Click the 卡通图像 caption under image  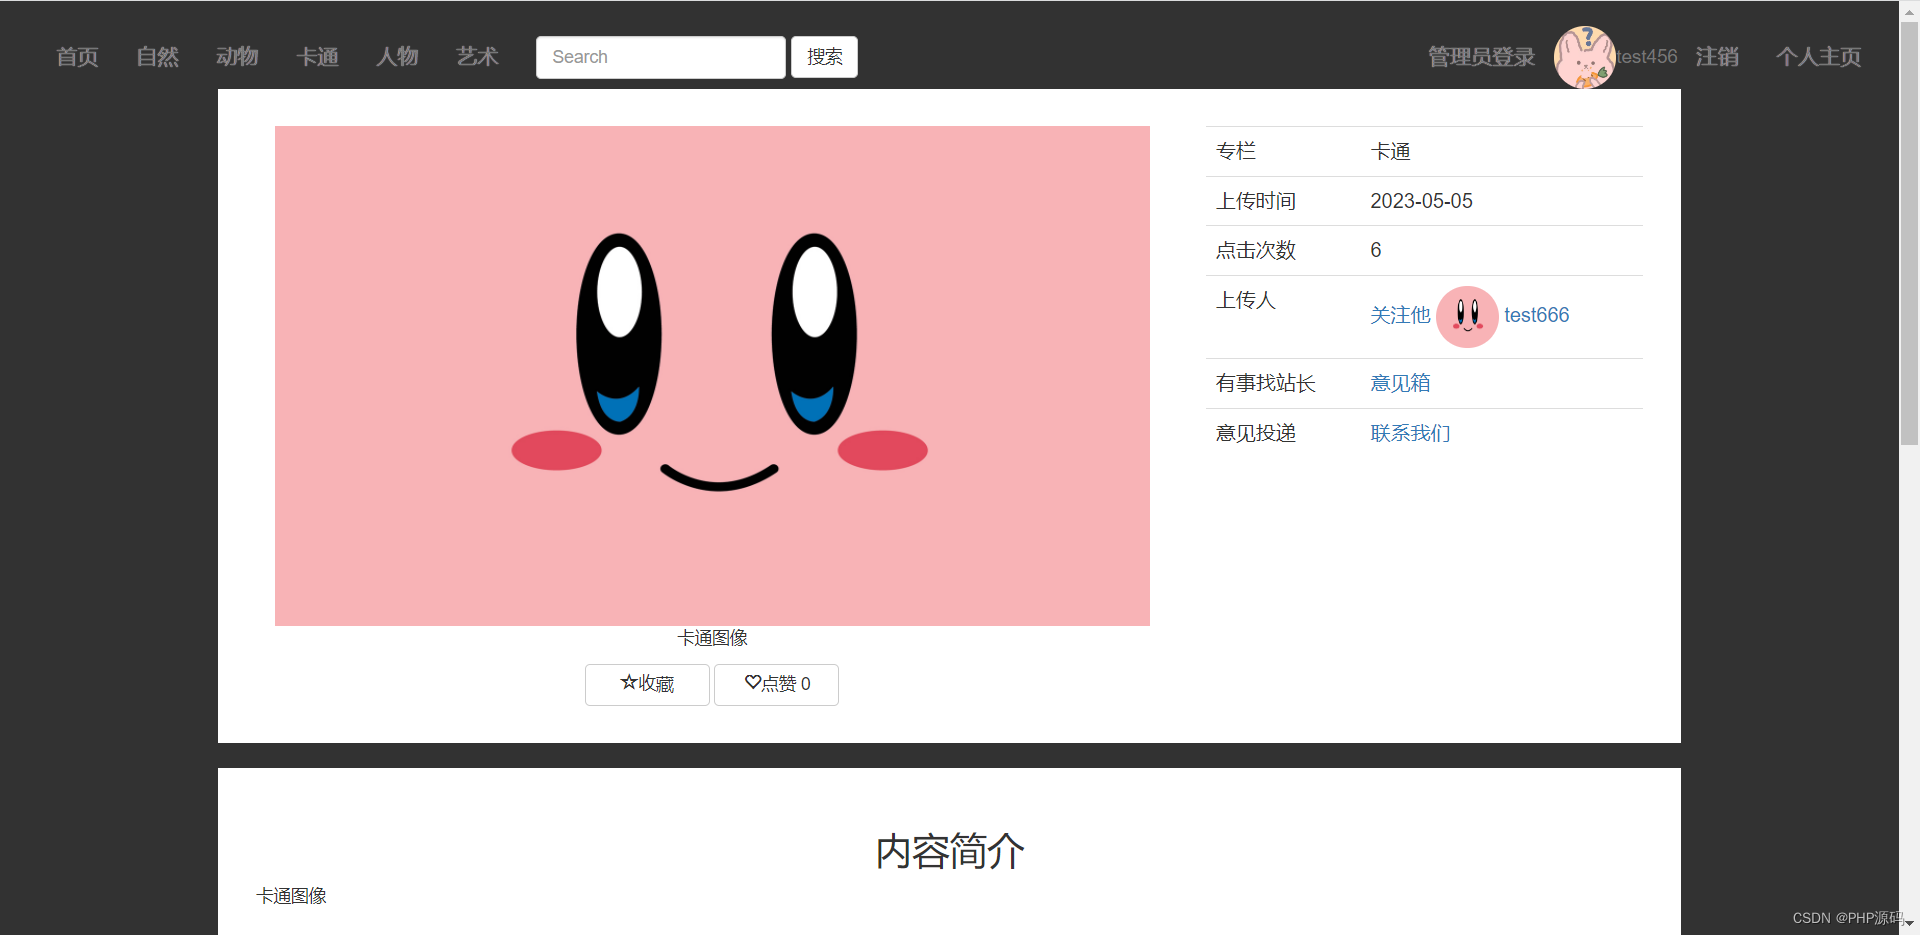pos(712,638)
